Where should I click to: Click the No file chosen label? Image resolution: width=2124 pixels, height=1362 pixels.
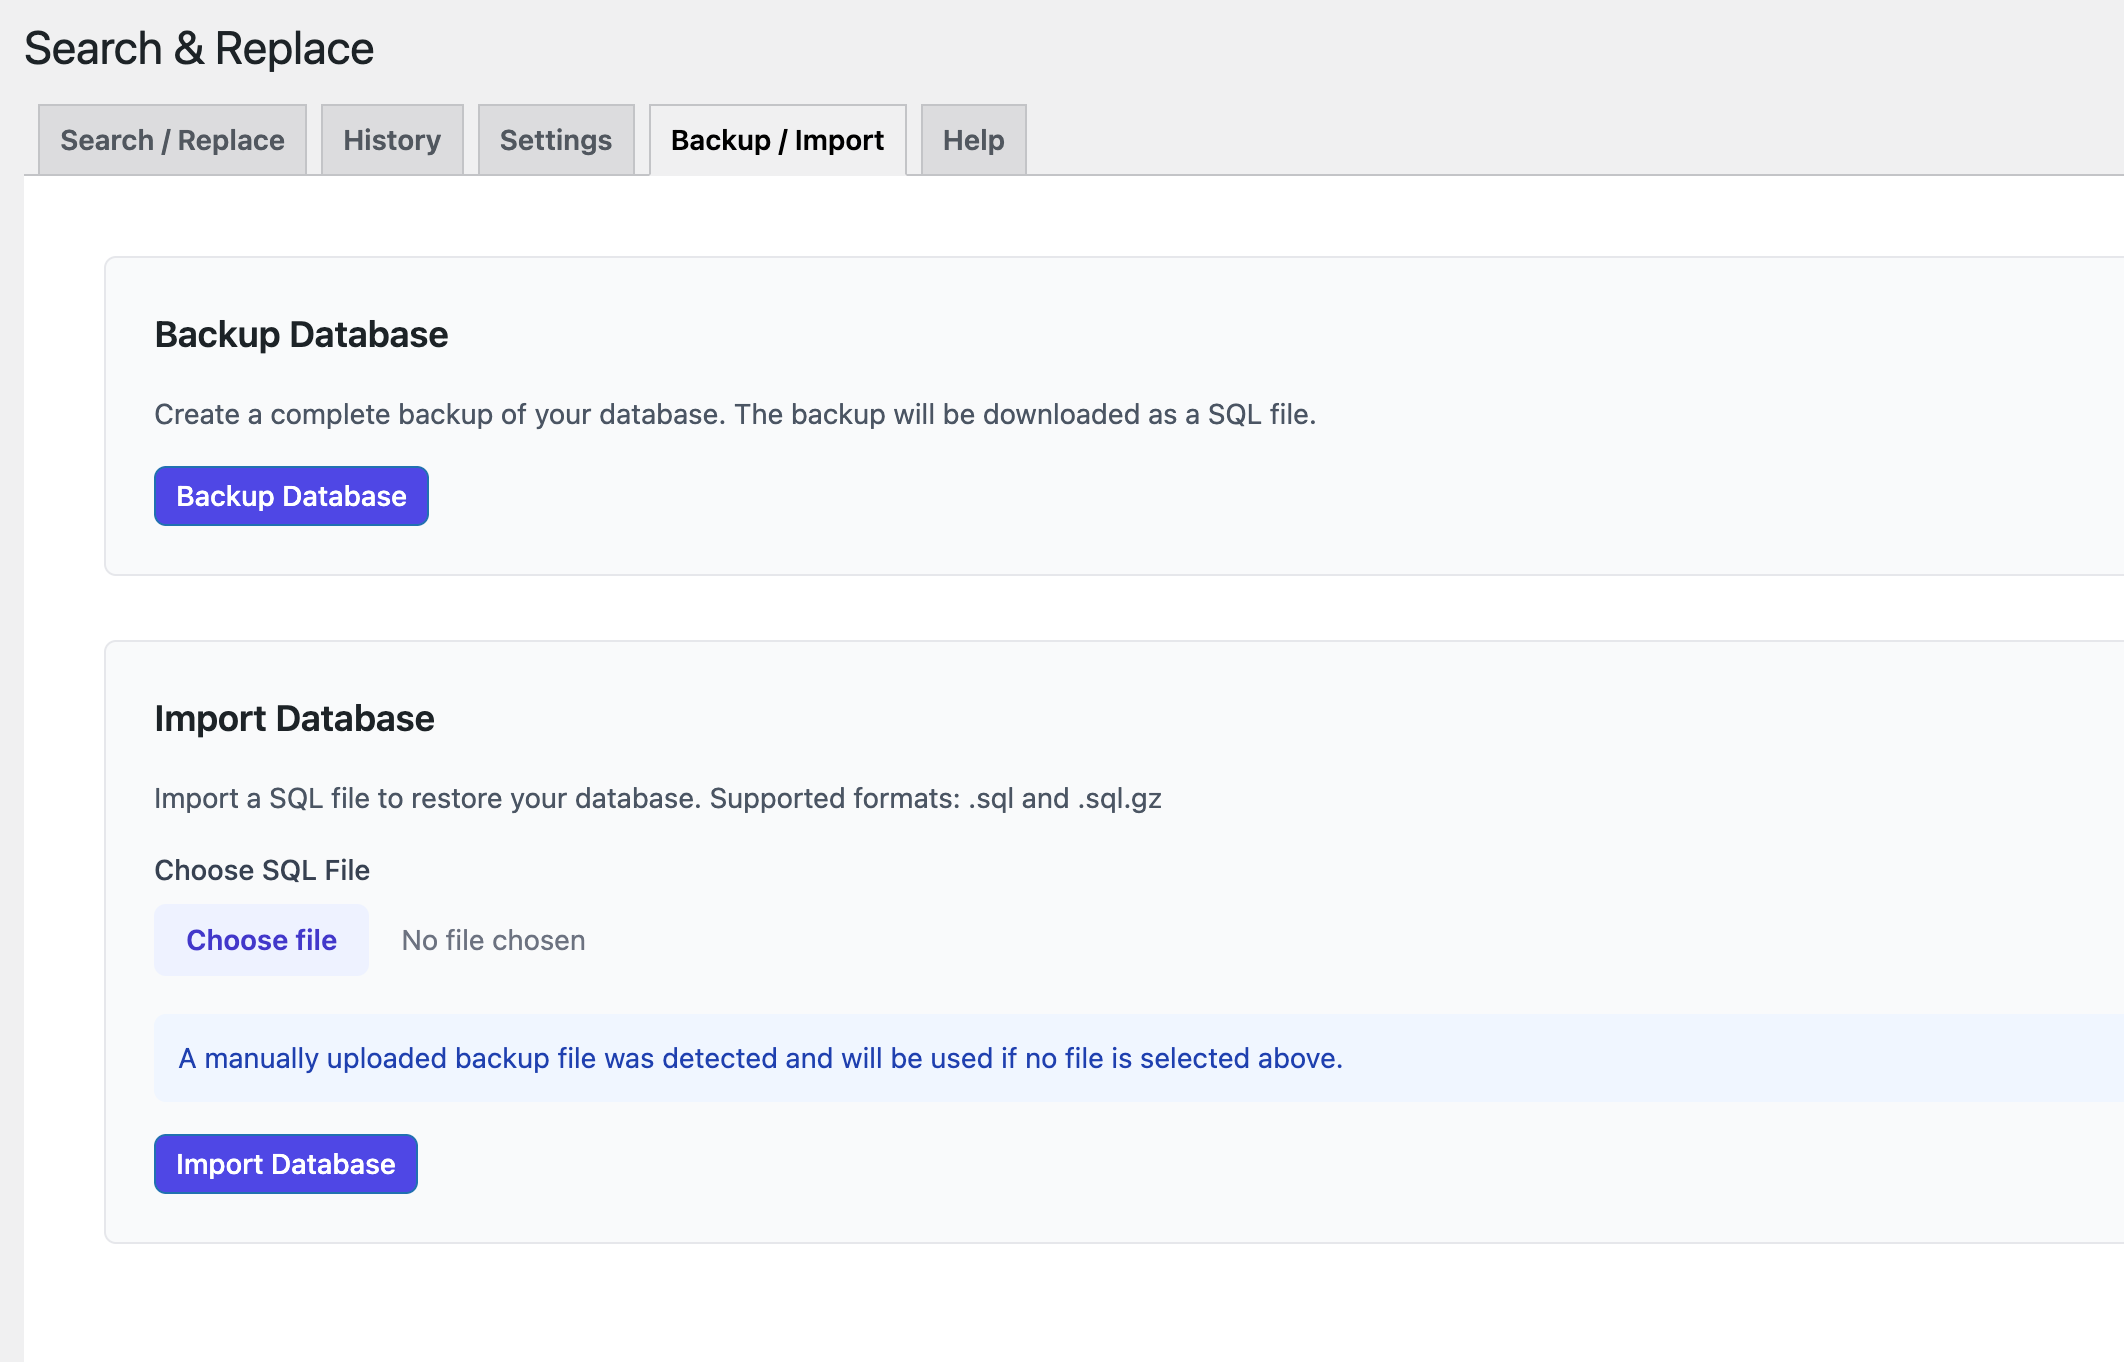(492, 939)
